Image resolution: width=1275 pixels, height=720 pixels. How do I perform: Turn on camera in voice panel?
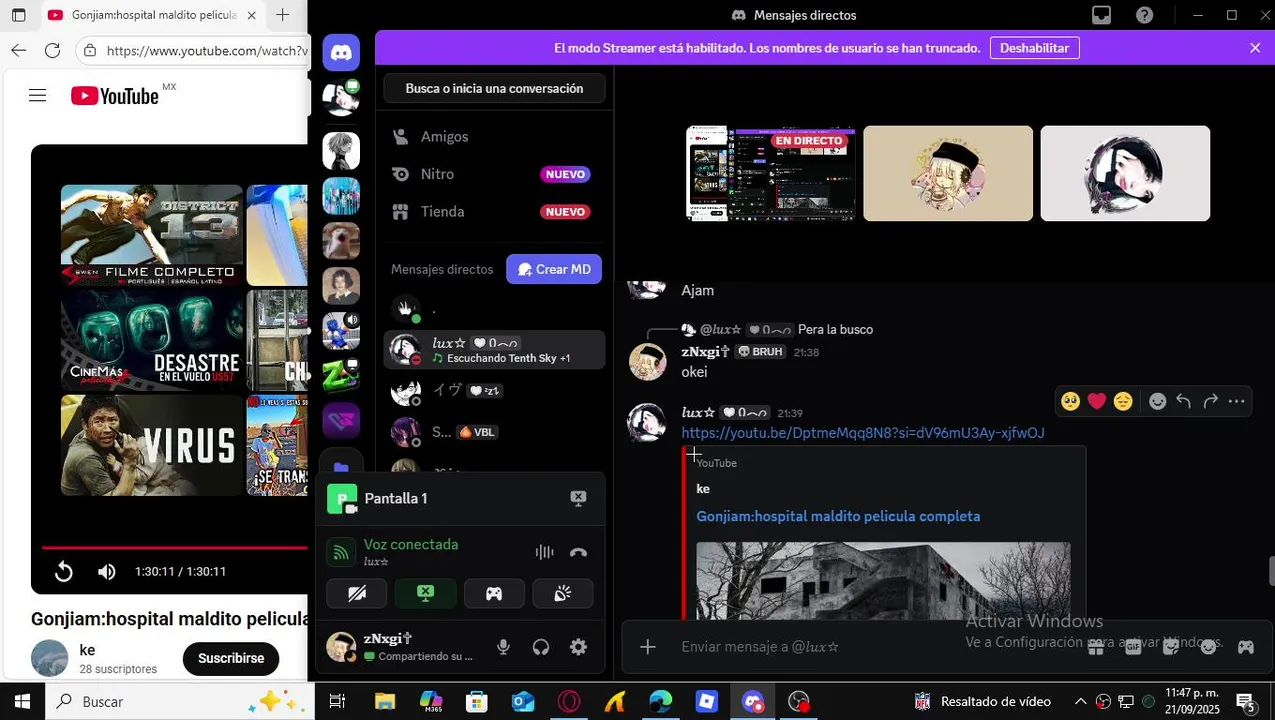356,594
